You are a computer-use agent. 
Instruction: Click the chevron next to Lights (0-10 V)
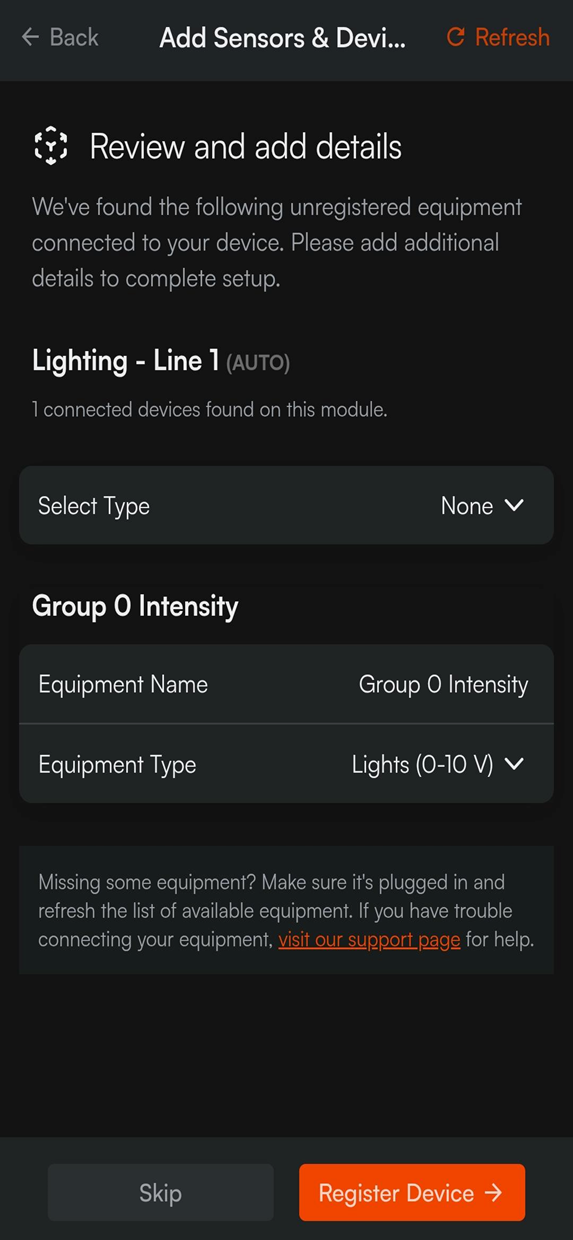(514, 764)
